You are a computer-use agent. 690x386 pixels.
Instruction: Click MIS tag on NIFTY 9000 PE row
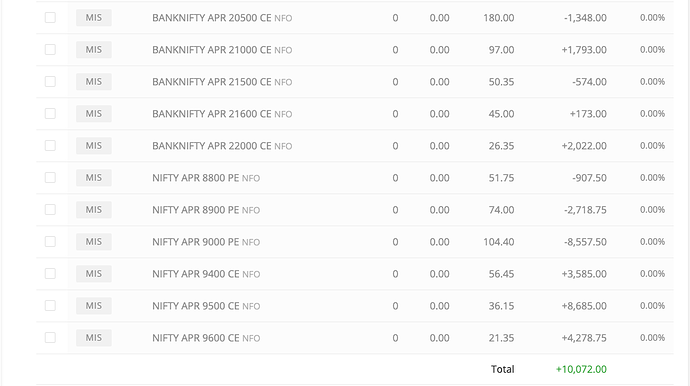[94, 242]
